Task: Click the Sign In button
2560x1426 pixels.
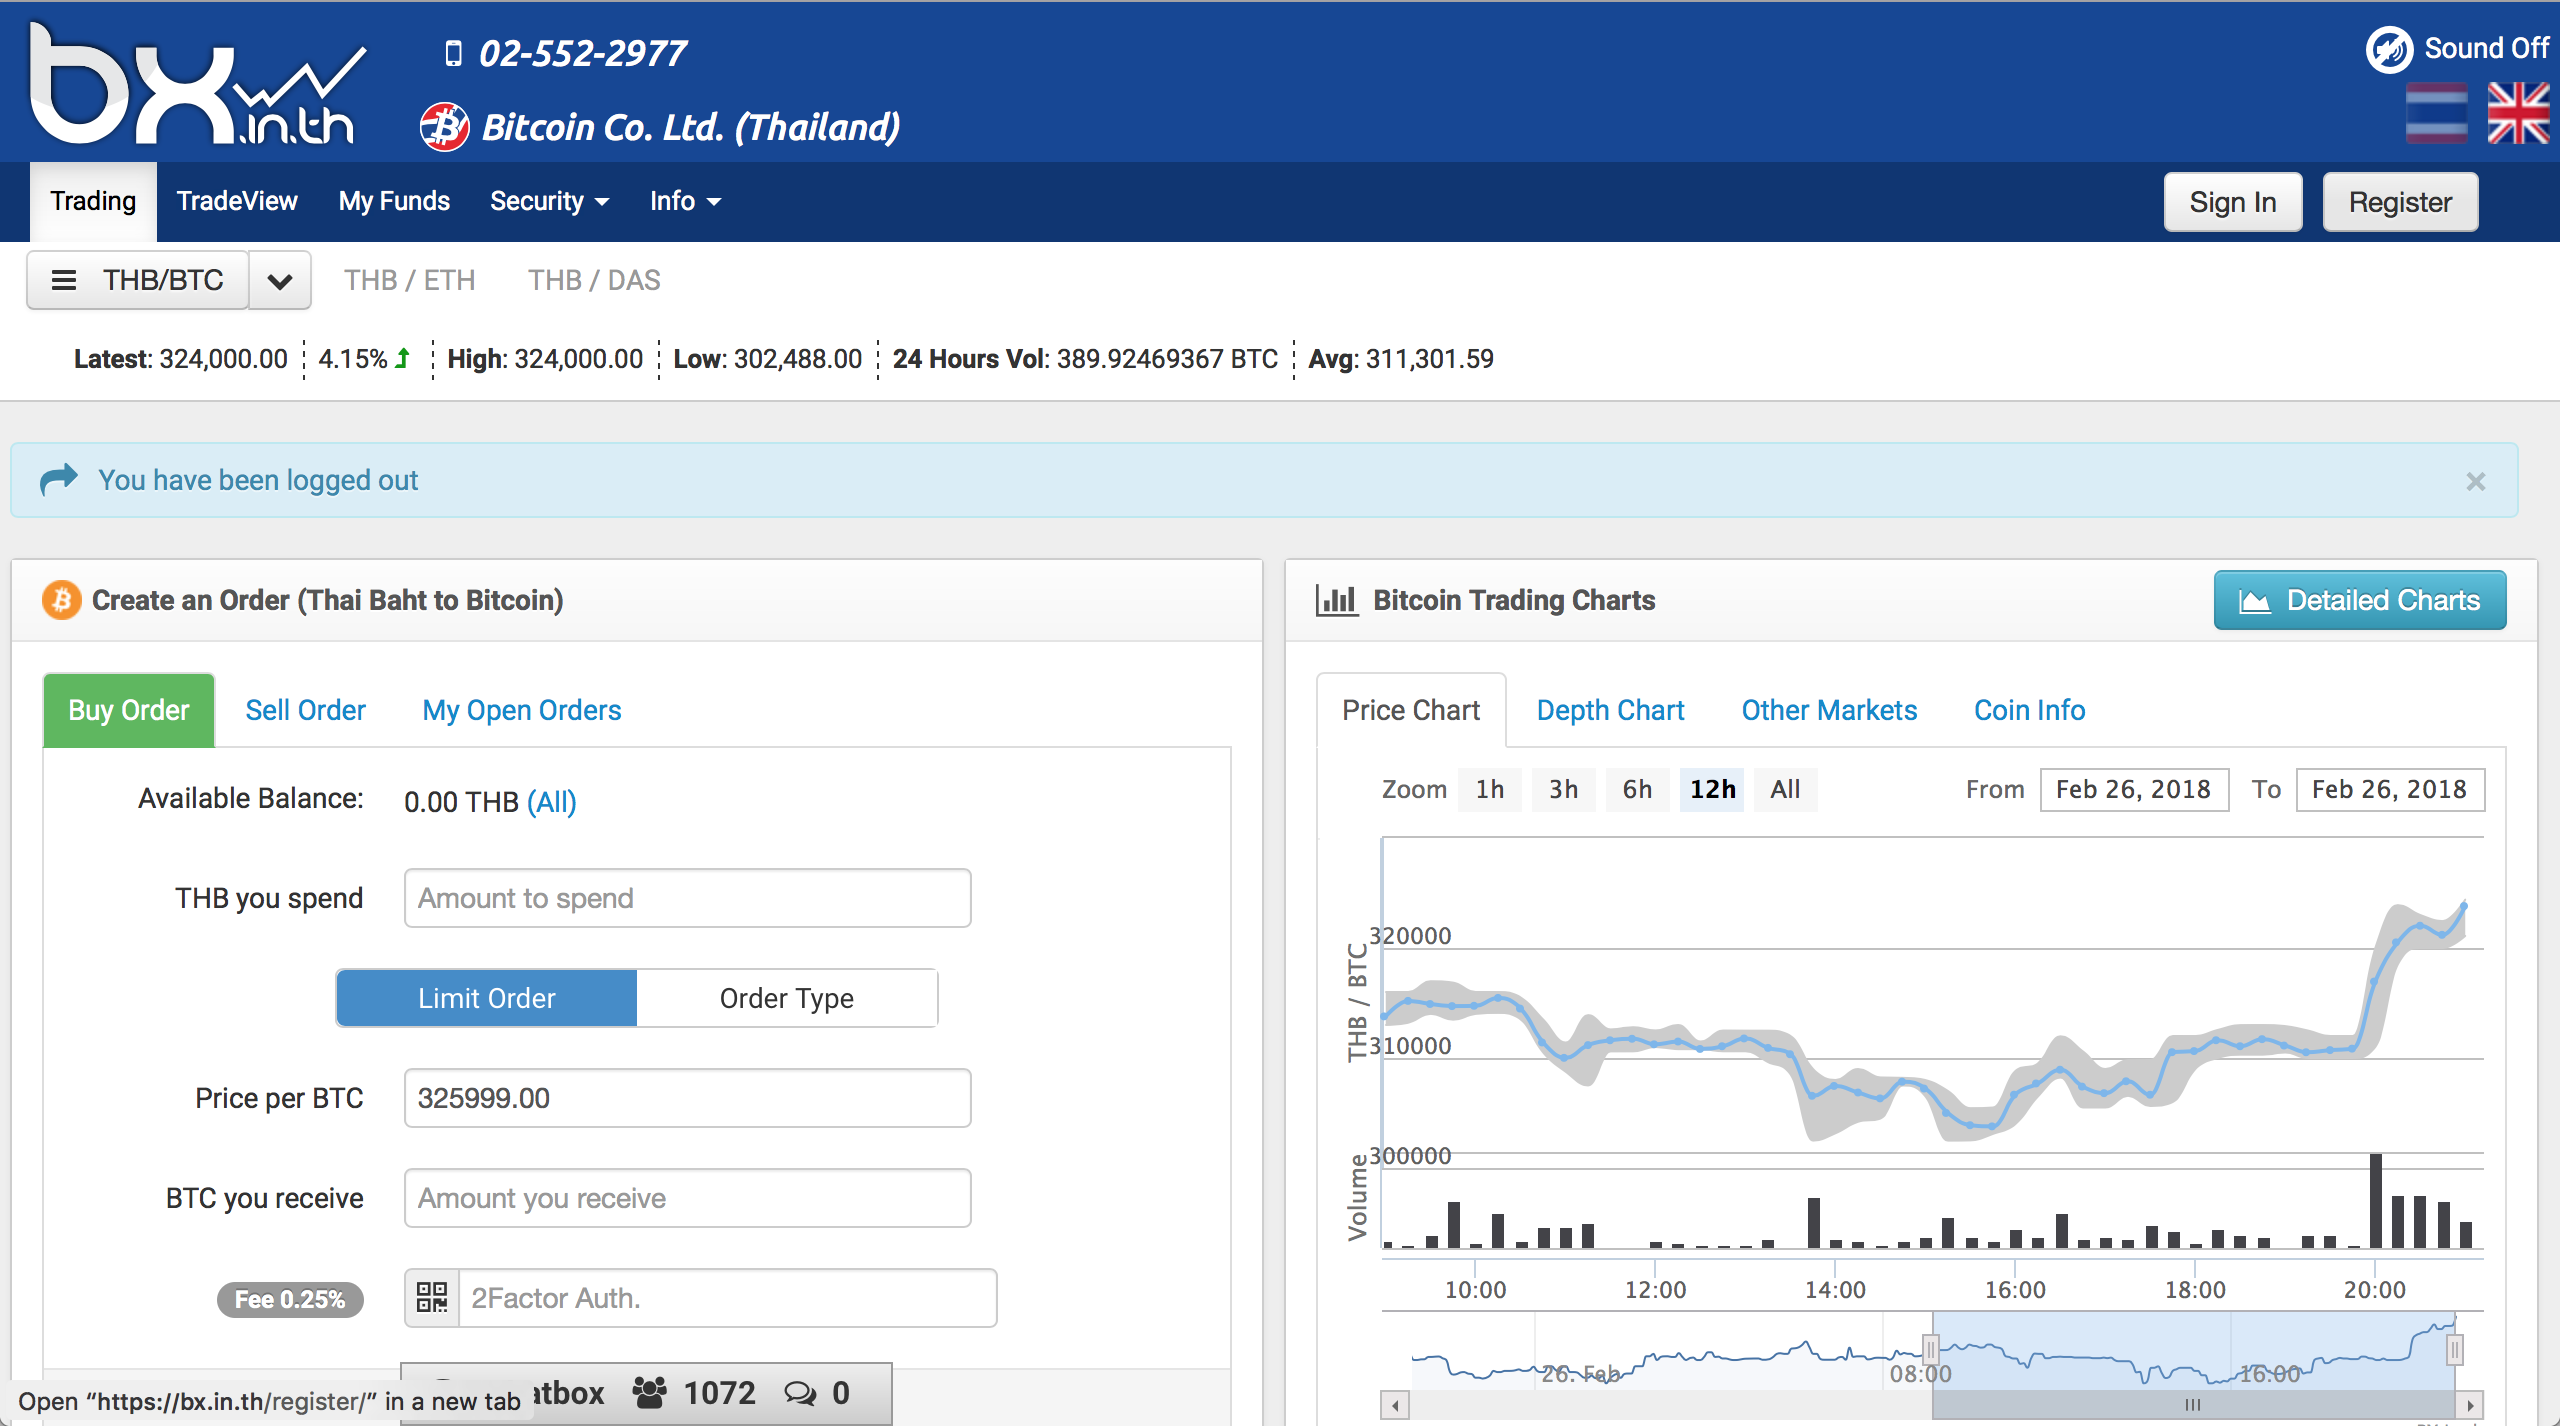Action: click(2233, 202)
